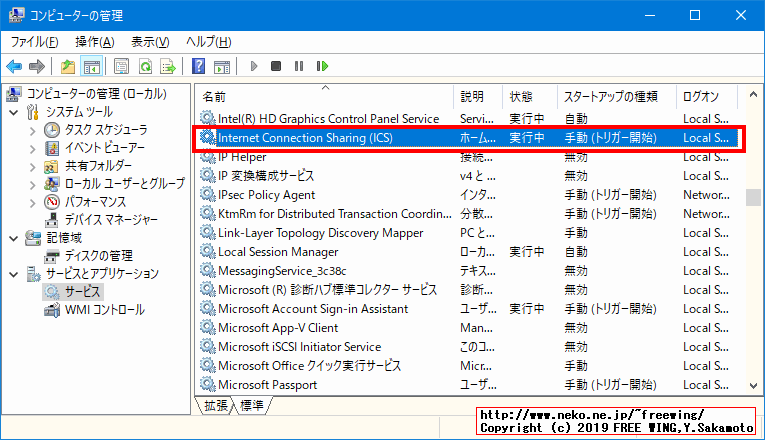Open デバイス マネージャー node

pyautogui.click(x=111, y=220)
